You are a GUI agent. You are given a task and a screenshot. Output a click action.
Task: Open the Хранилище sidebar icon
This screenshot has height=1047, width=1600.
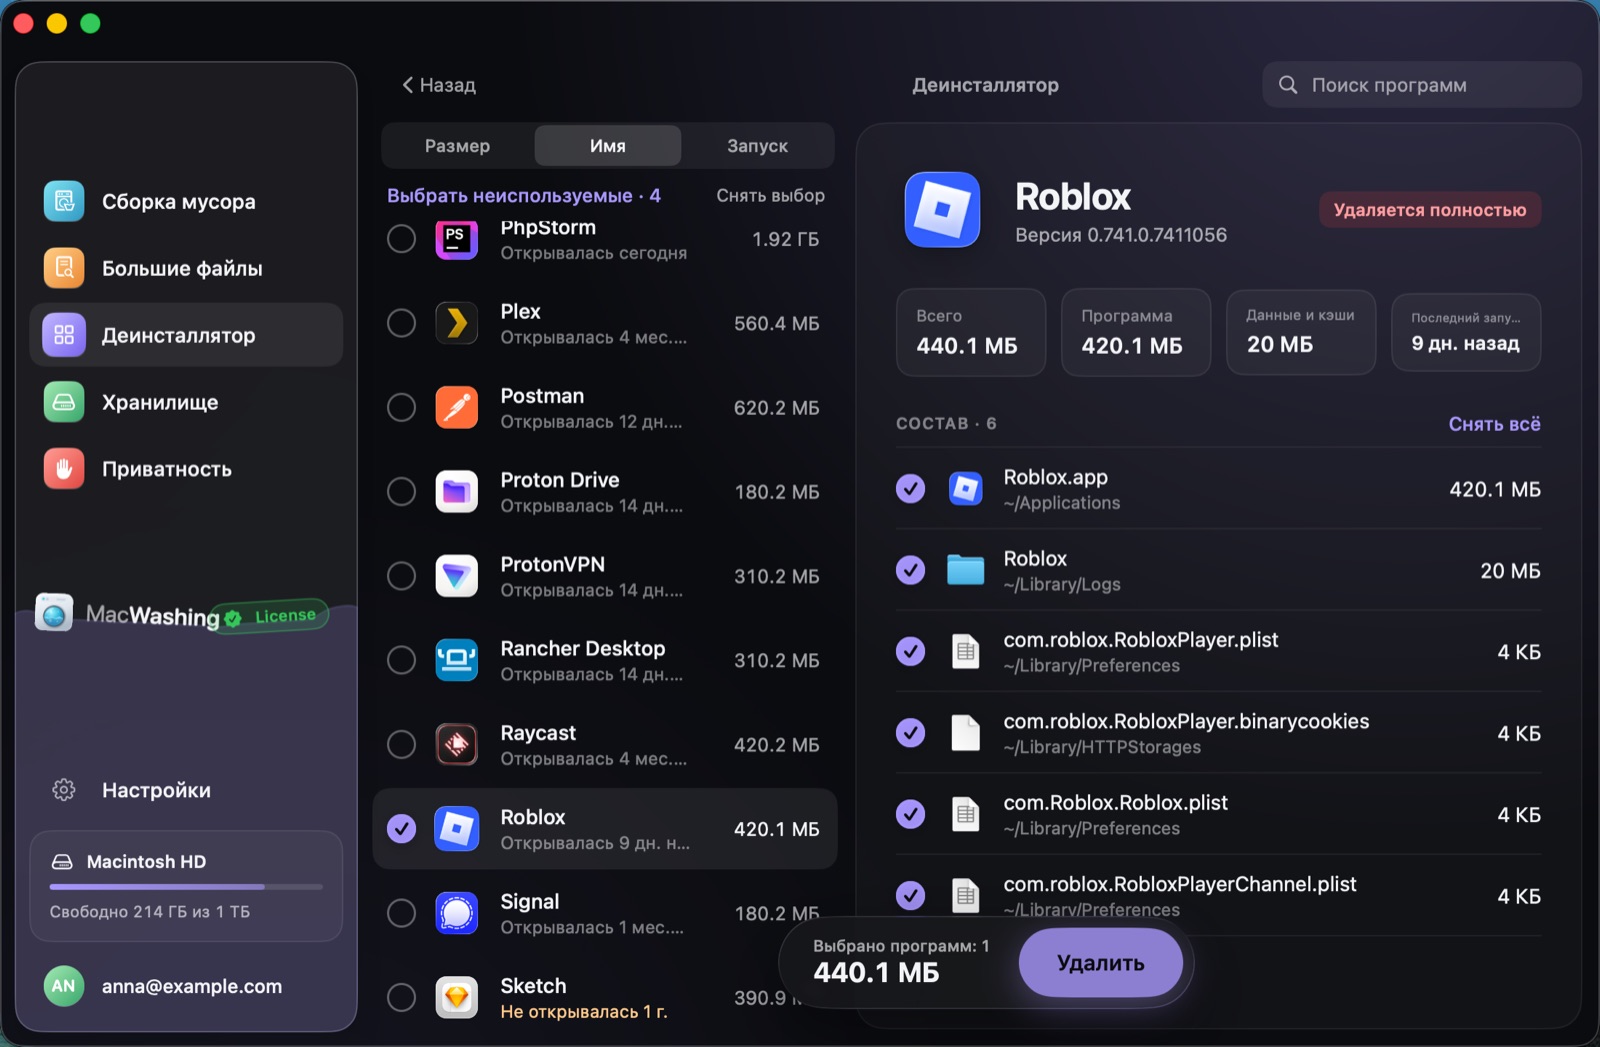coord(64,402)
